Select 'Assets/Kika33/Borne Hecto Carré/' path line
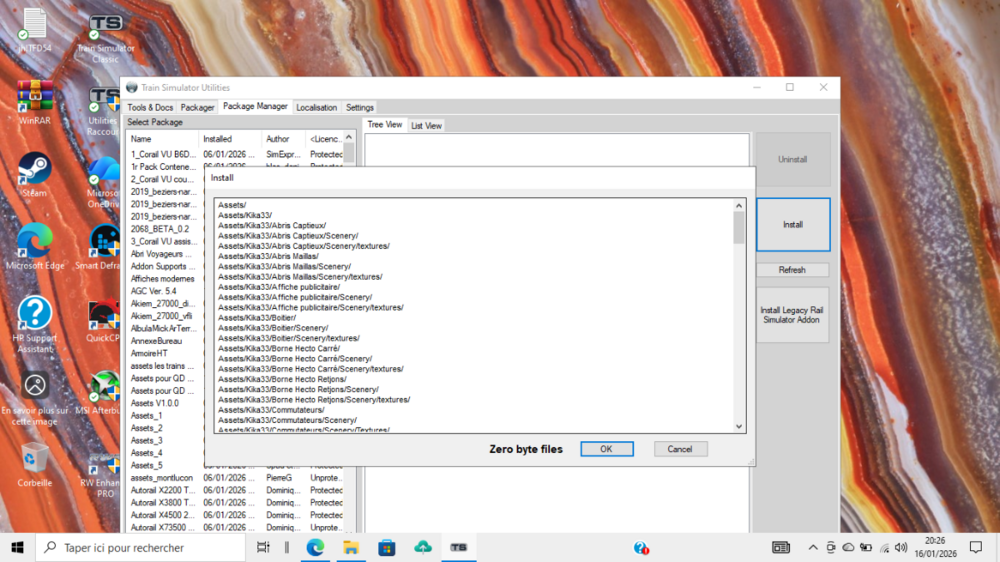This screenshot has height=562, width=1000. coord(279,348)
